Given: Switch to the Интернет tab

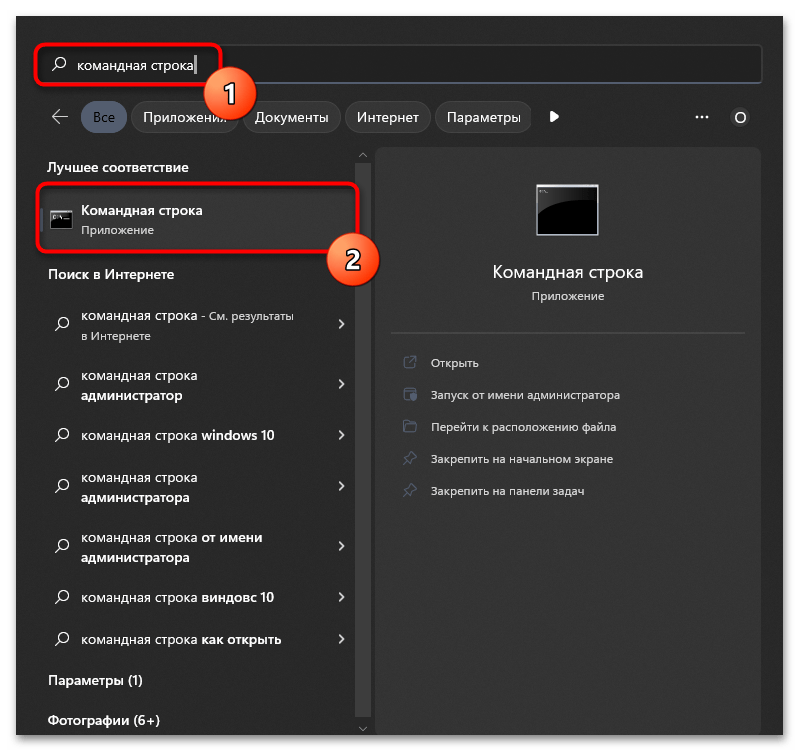Looking at the screenshot, I should coord(388,117).
